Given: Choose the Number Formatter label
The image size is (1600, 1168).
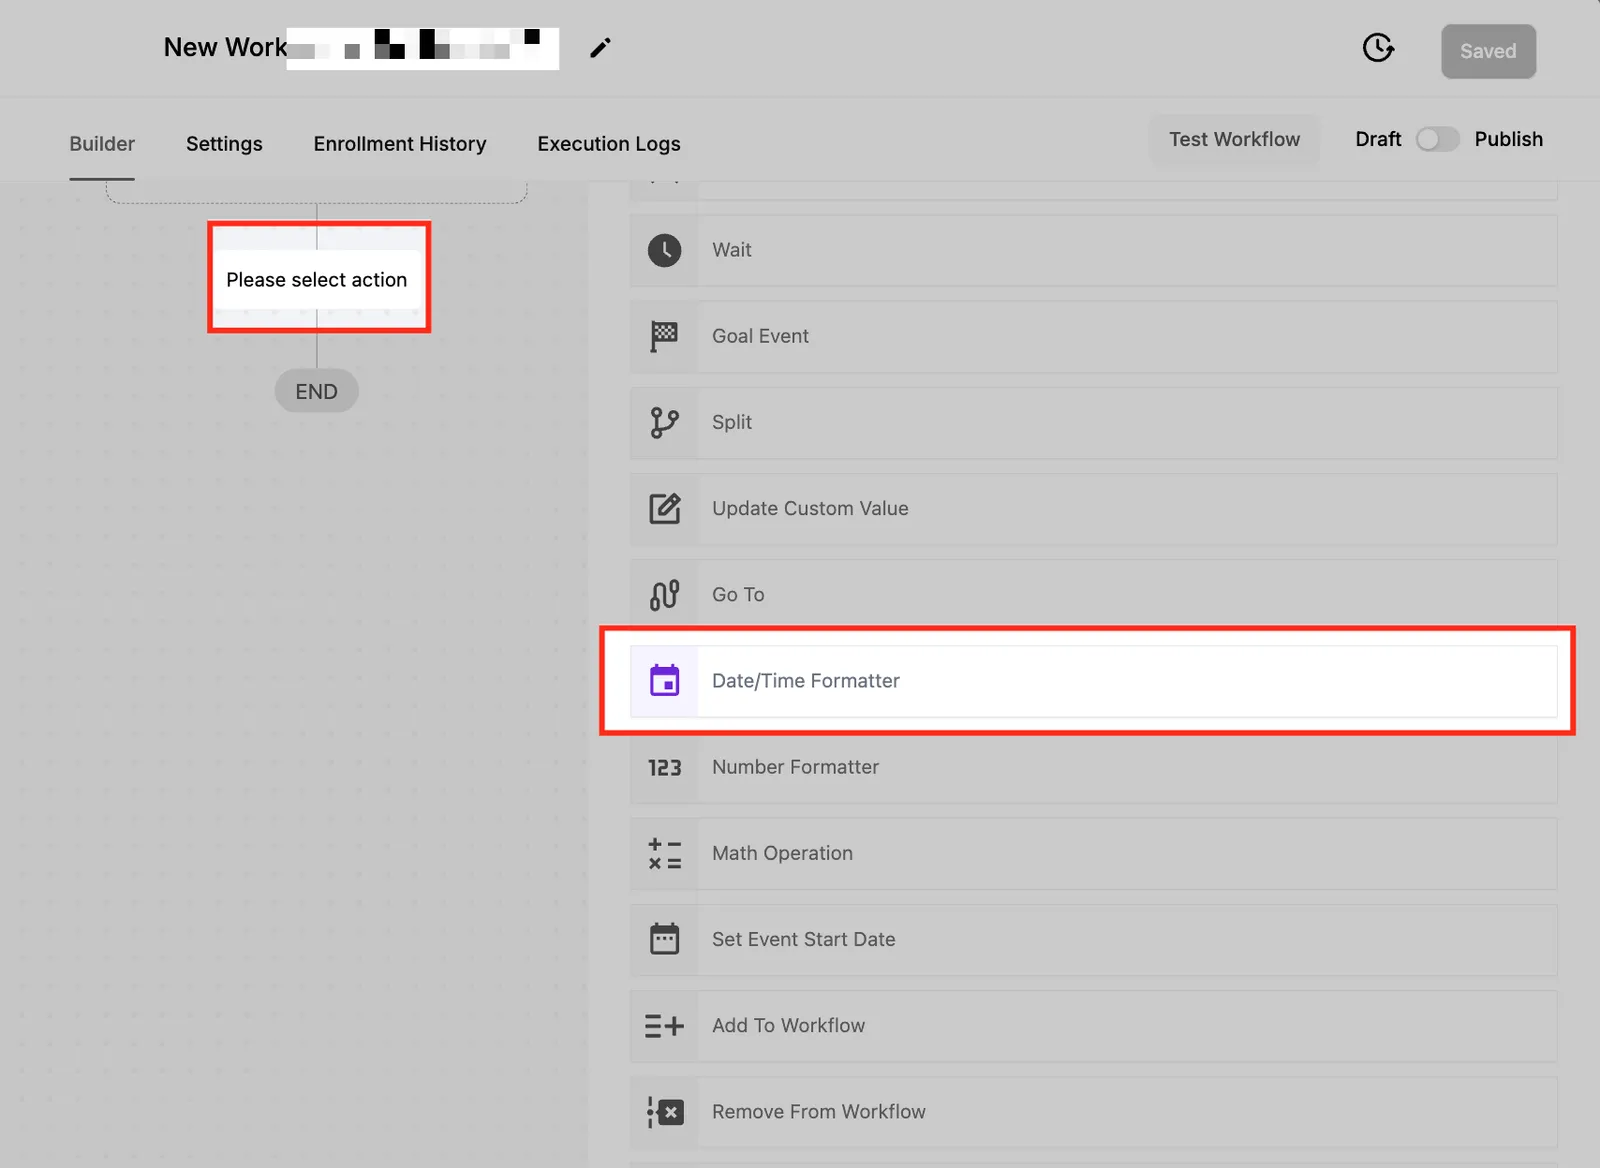Looking at the screenshot, I should [x=795, y=767].
